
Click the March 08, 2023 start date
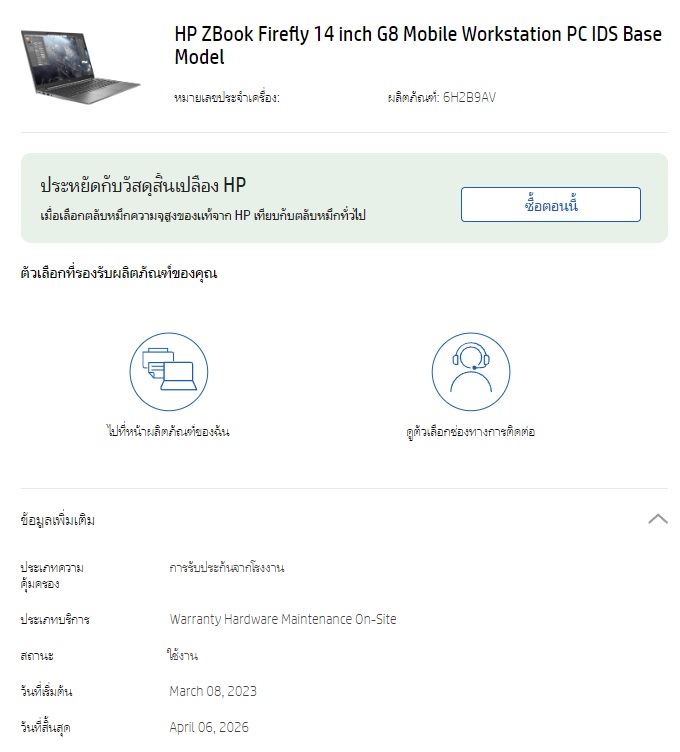click(x=213, y=691)
